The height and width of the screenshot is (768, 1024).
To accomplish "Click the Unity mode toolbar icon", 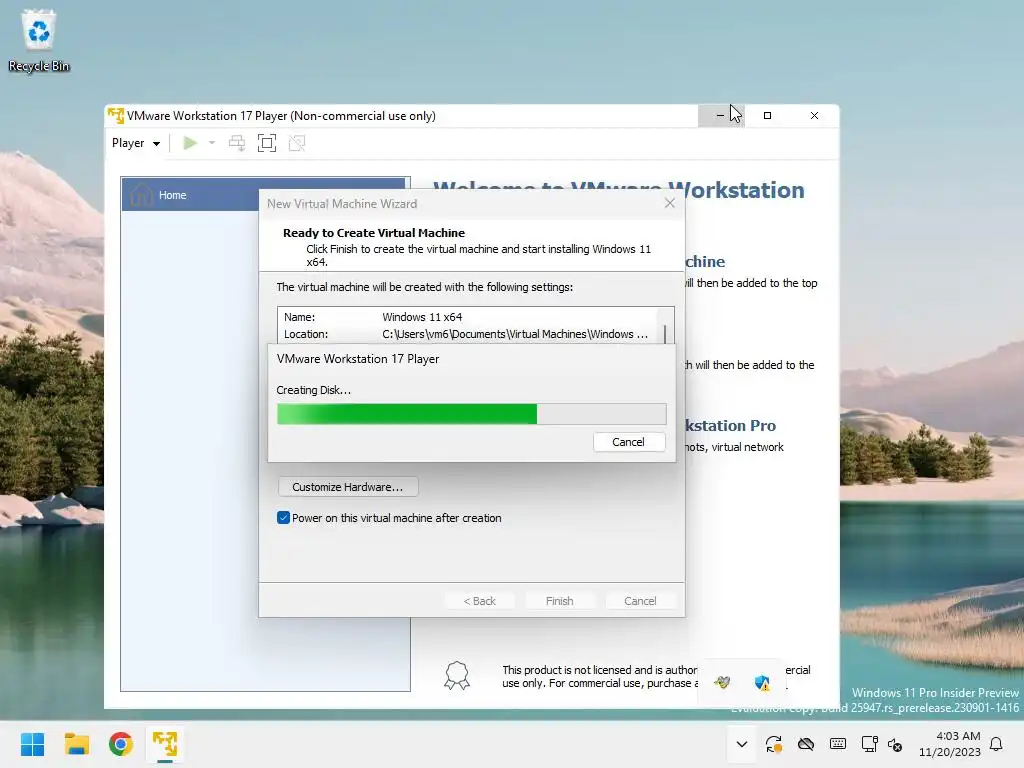I will tap(297, 143).
